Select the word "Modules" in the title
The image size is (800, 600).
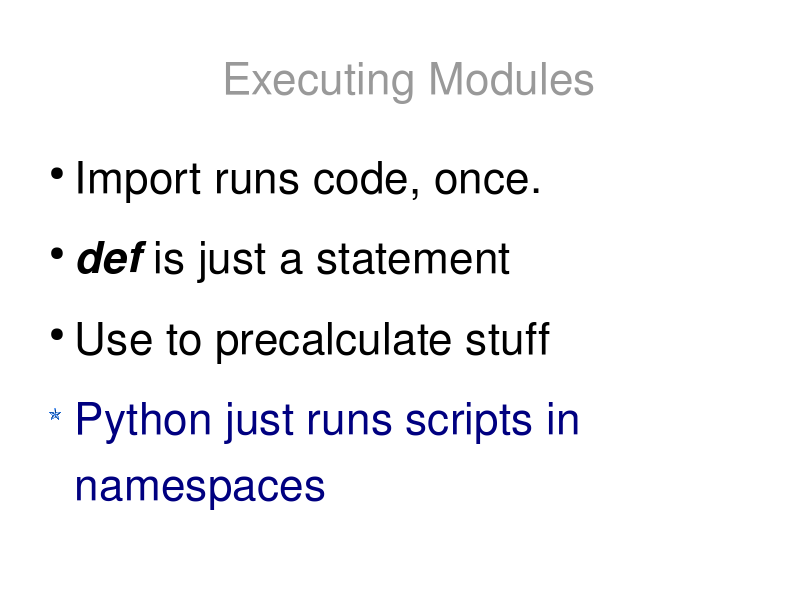point(511,79)
